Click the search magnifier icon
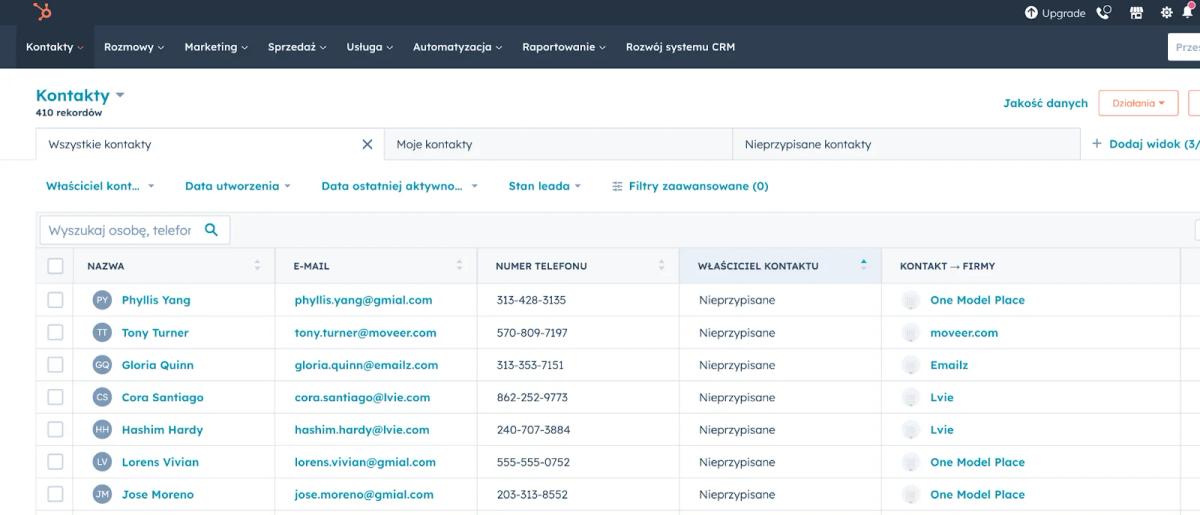Image resolution: width=1200 pixels, height=515 pixels. pos(211,230)
